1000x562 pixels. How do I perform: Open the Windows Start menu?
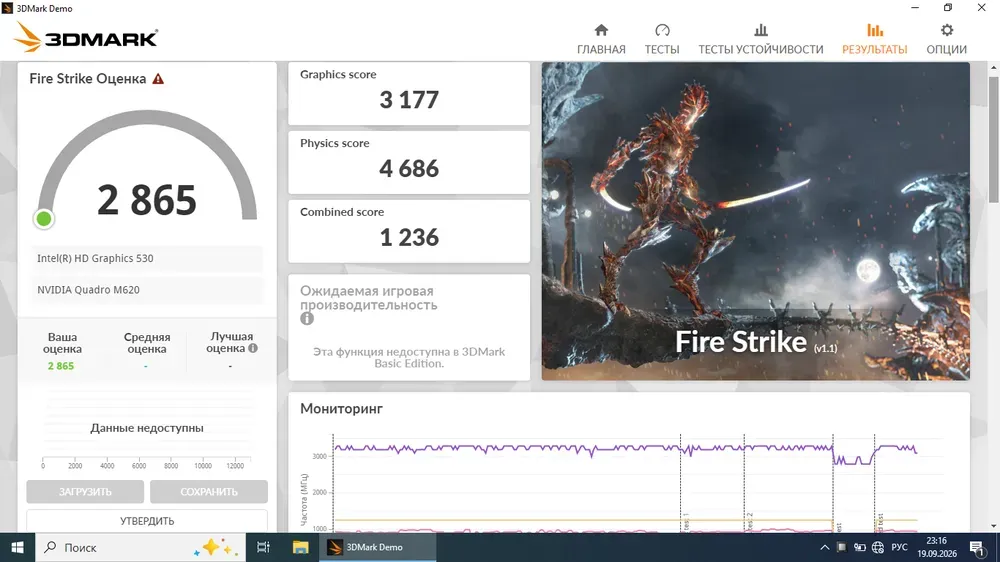coord(17,547)
